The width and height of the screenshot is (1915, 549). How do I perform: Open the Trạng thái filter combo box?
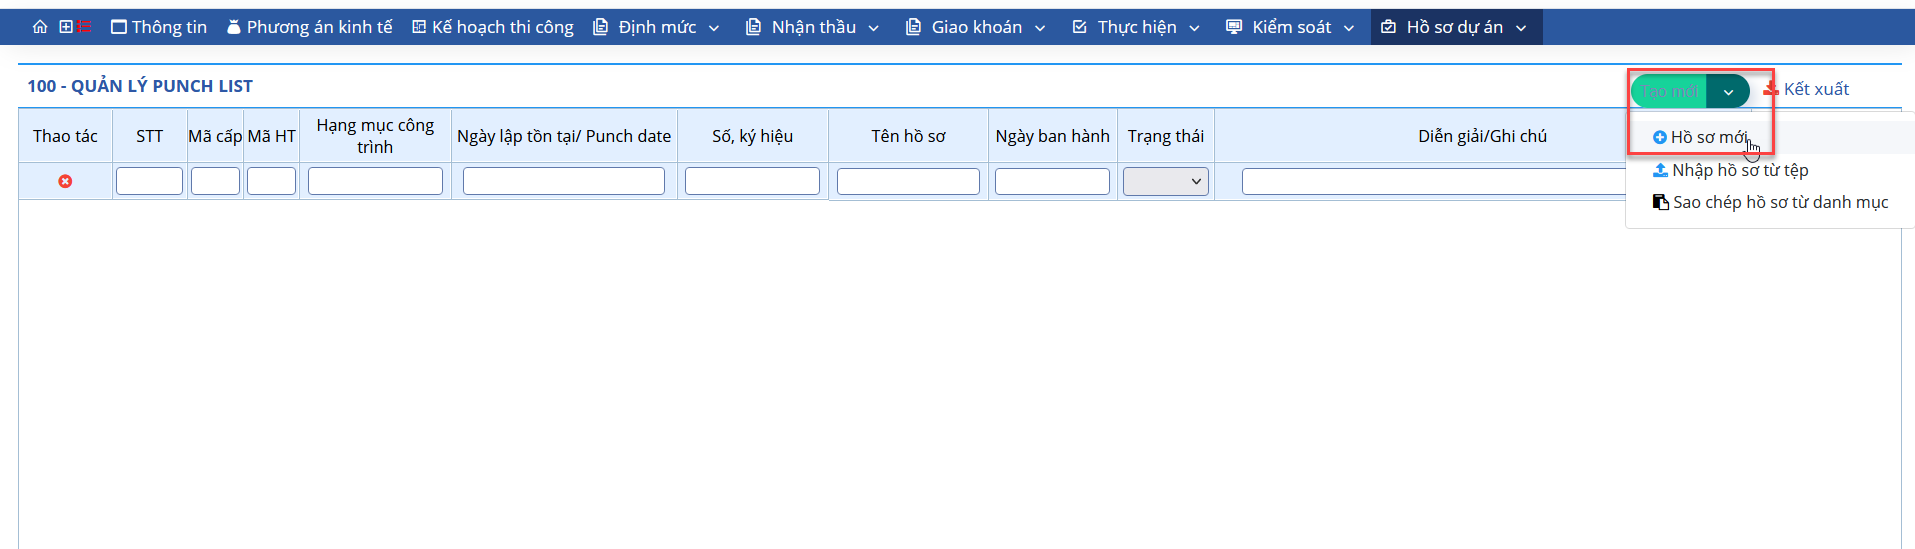tap(1166, 181)
